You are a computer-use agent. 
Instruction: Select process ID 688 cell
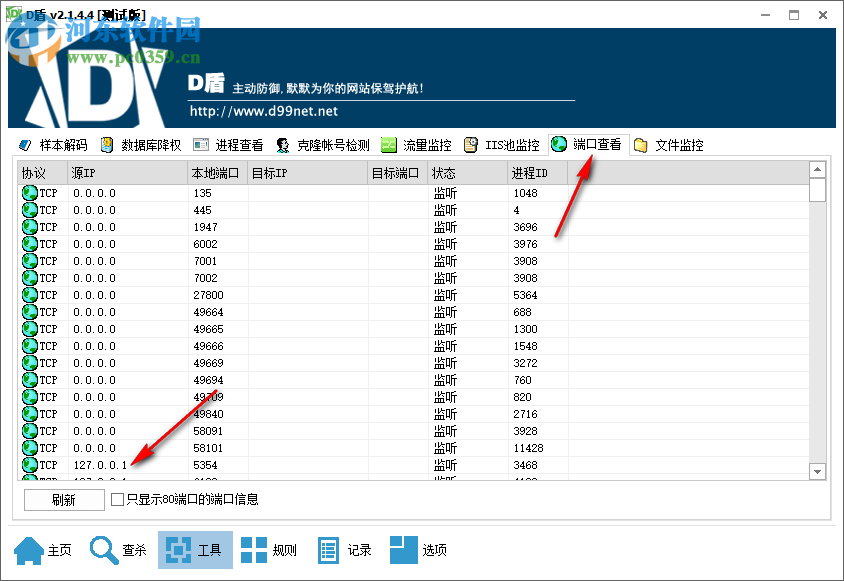click(x=522, y=312)
